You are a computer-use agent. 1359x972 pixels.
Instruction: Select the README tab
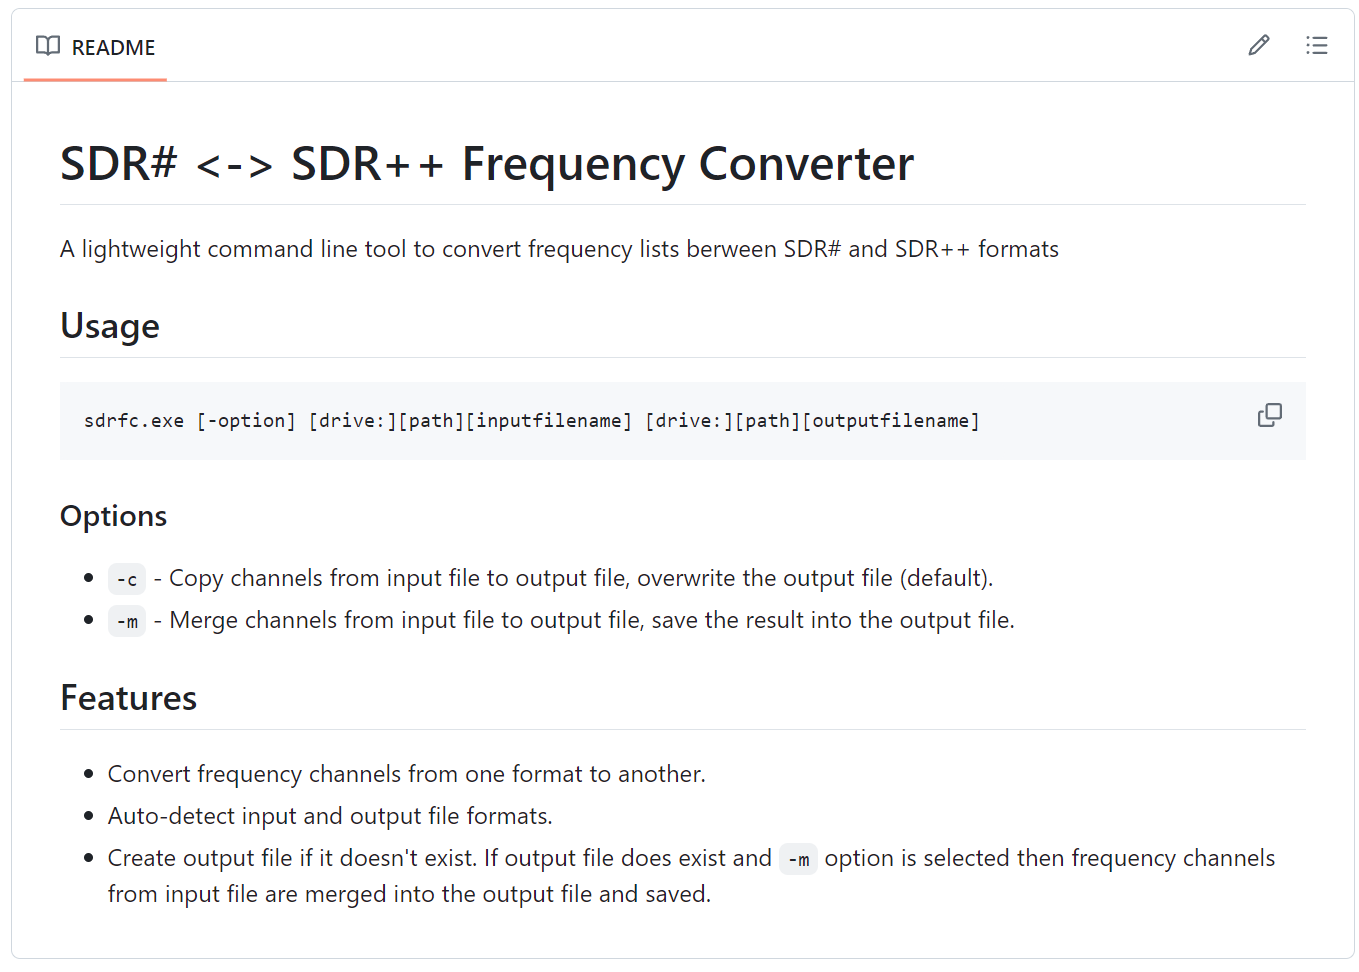coord(95,47)
